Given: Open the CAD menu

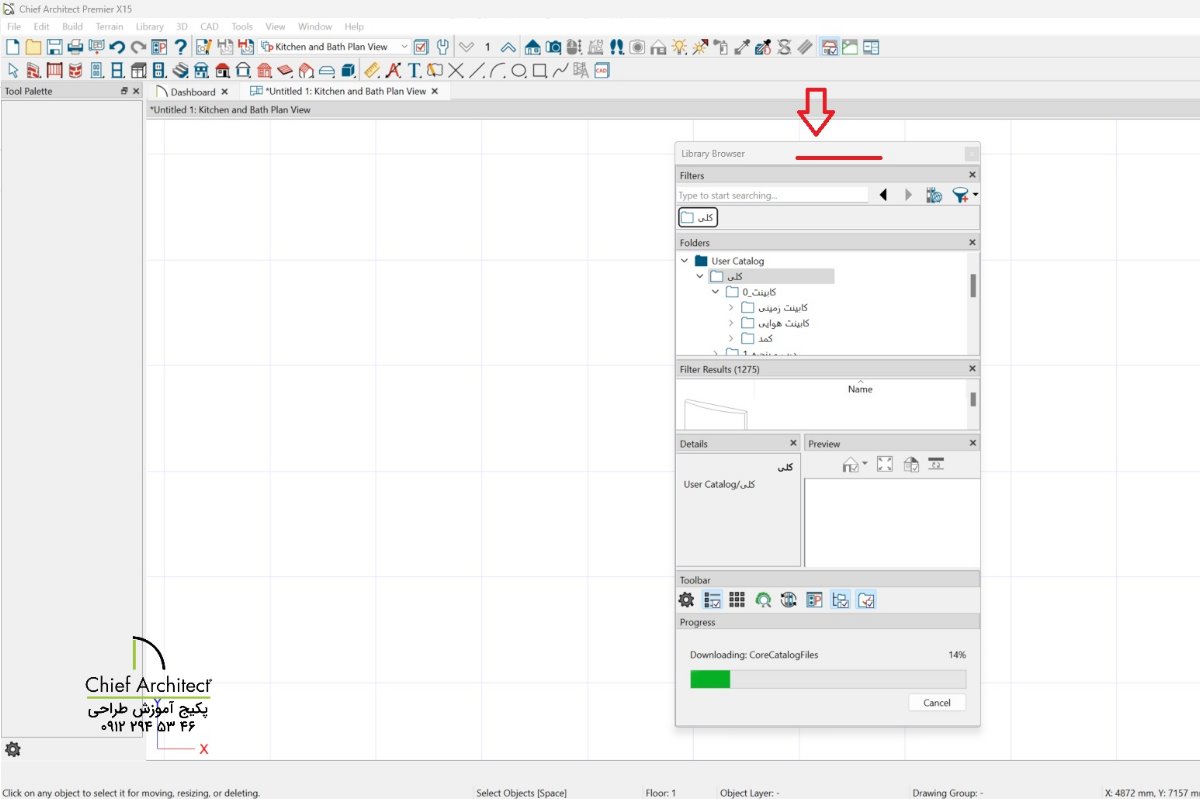Looking at the screenshot, I should pyautogui.click(x=209, y=26).
